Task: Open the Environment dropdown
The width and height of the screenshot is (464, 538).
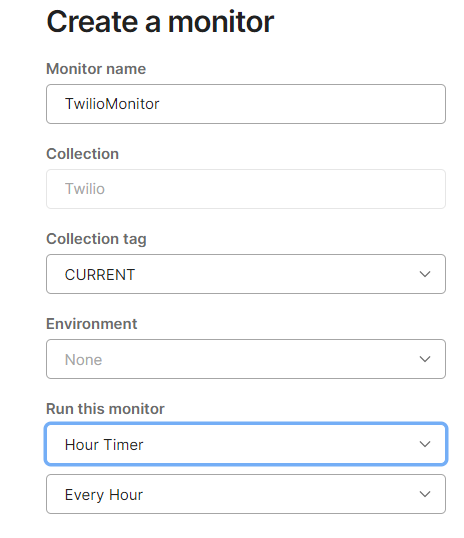Action: click(x=246, y=359)
